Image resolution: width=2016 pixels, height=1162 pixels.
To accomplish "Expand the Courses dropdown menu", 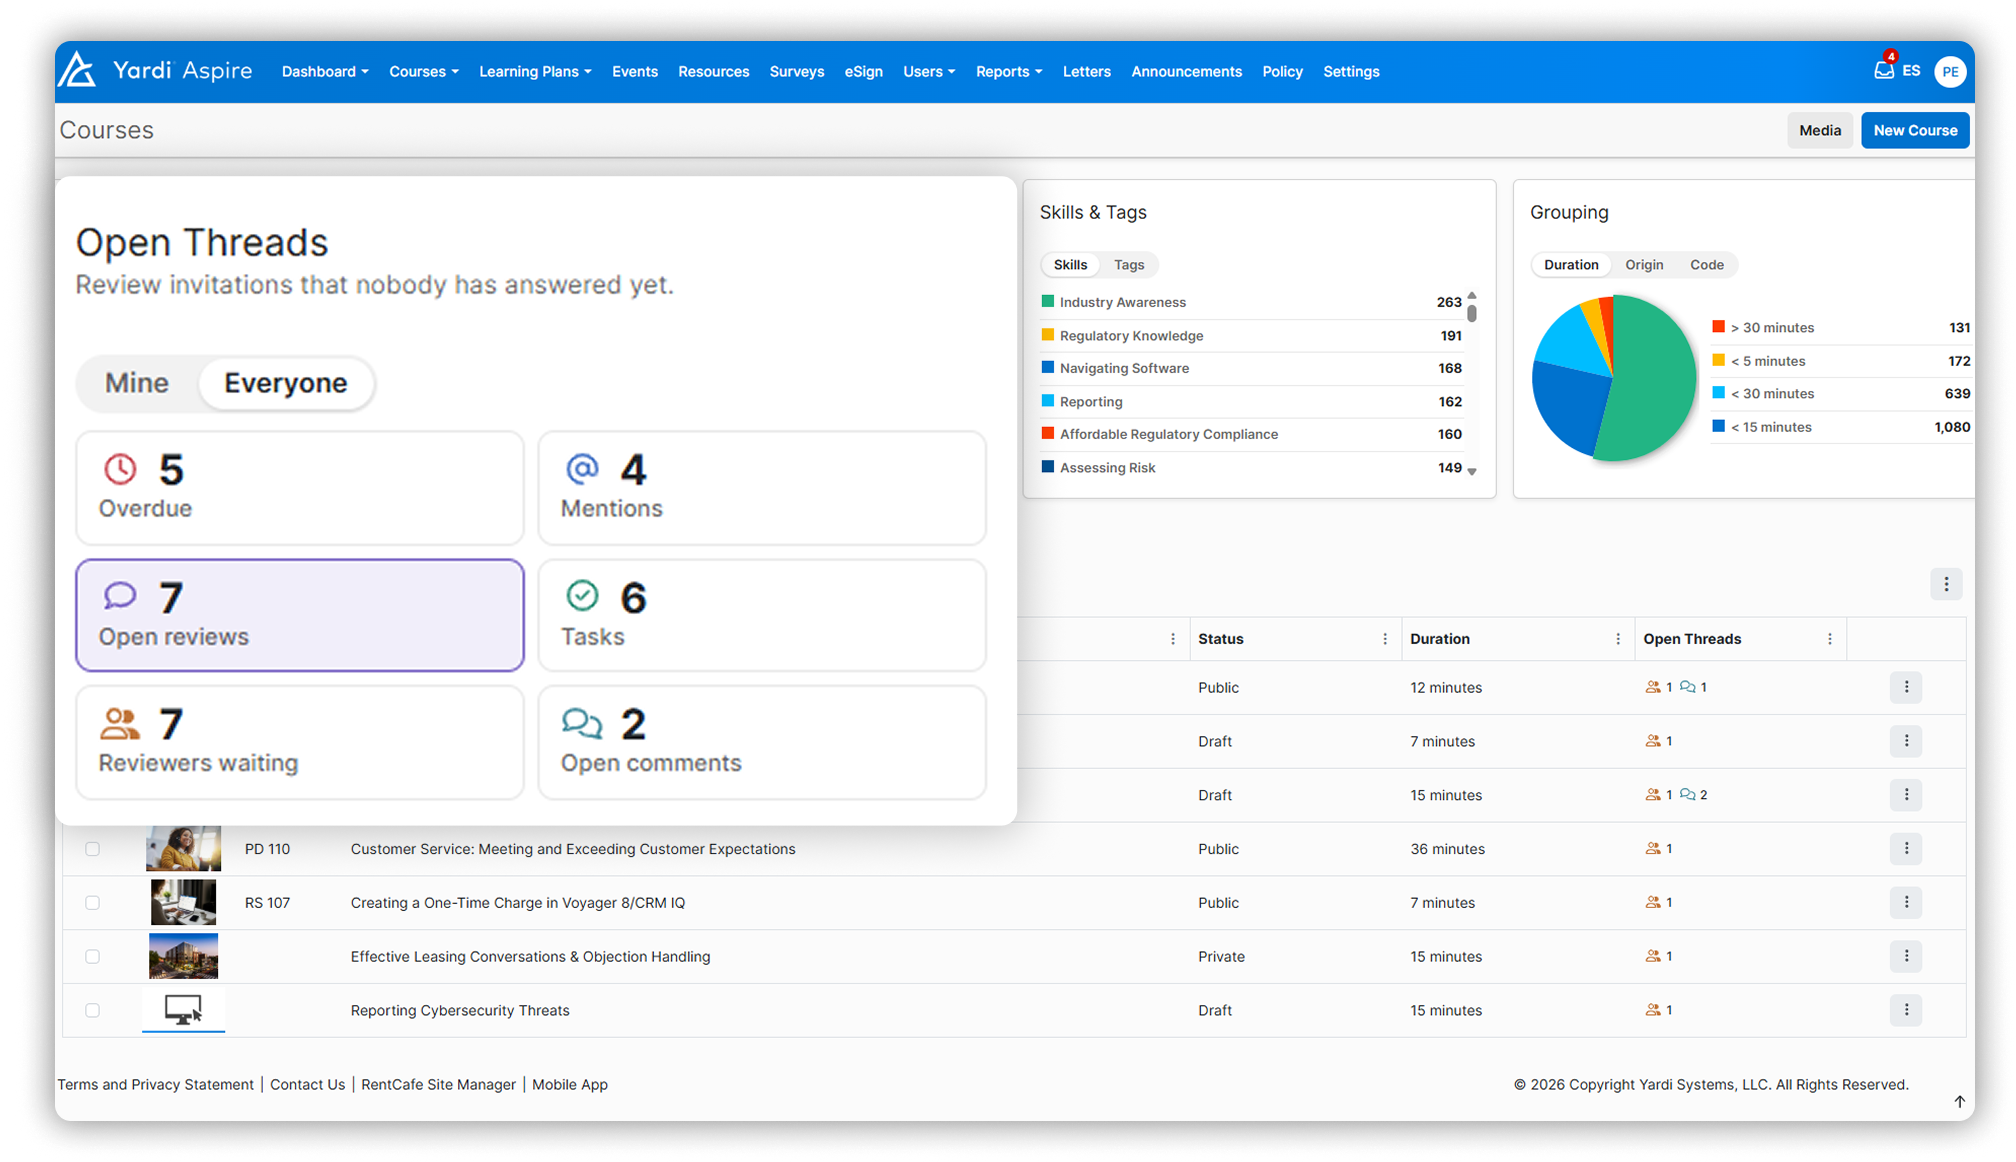I will point(424,71).
